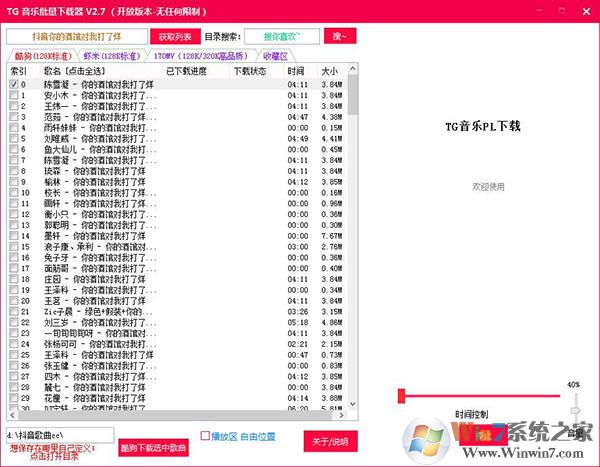
Task: Select song row 4 雨轩妹妹
Action: coord(176,127)
